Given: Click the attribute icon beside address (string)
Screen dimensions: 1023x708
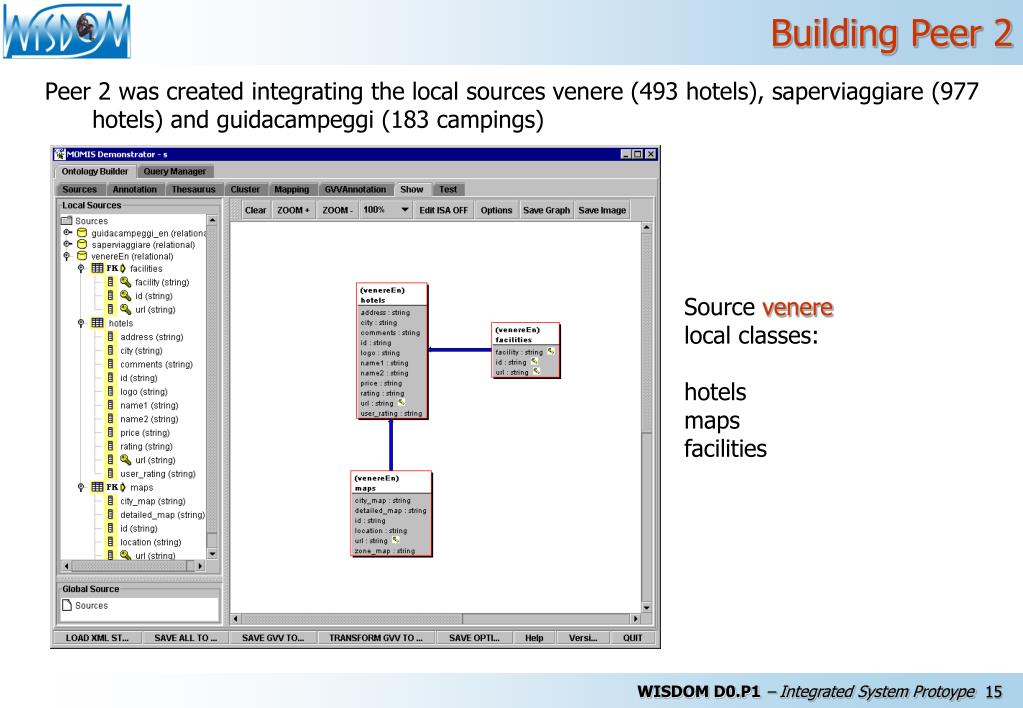Looking at the screenshot, I should [110, 337].
